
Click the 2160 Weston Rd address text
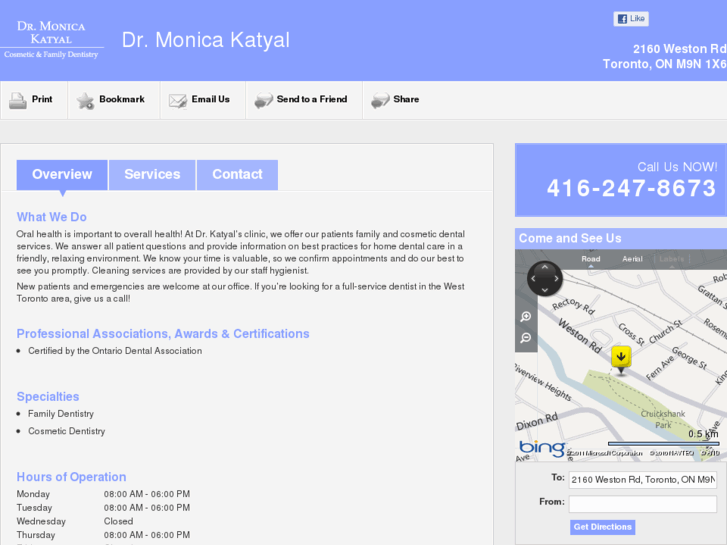point(680,49)
